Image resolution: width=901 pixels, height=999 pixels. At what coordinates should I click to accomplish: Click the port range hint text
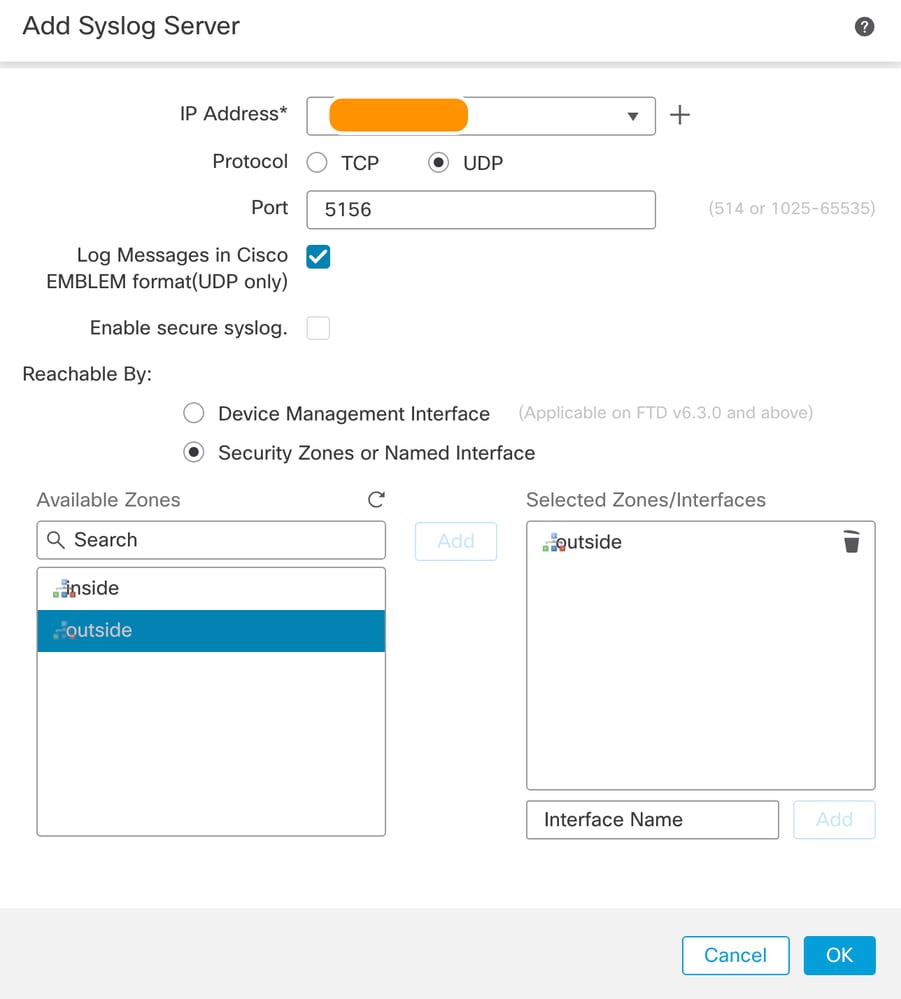pyautogui.click(x=791, y=208)
